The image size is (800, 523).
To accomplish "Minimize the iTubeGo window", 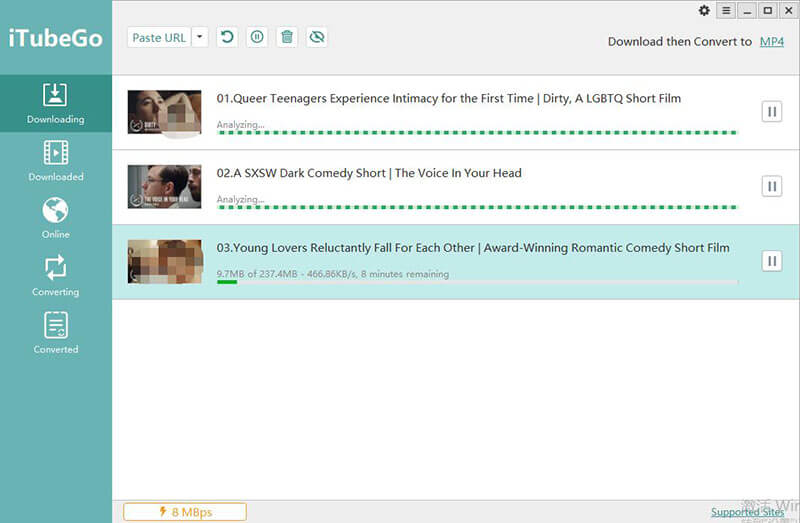I will 747,10.
